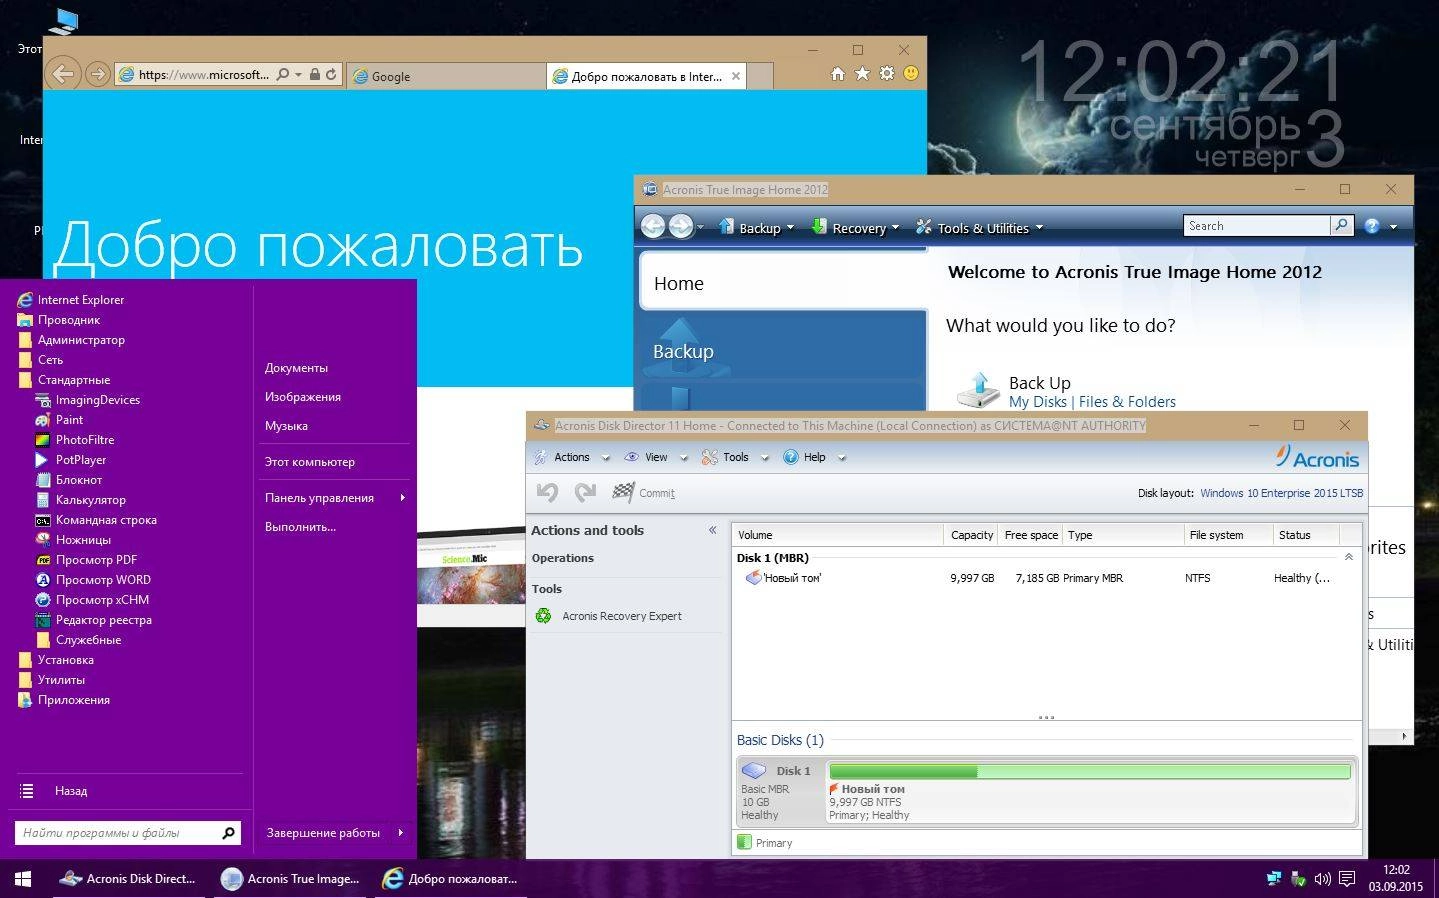The height and width of the screenshot is (898, 1439).
Task: Open My Disks backup link
Action: [1037, 402]
